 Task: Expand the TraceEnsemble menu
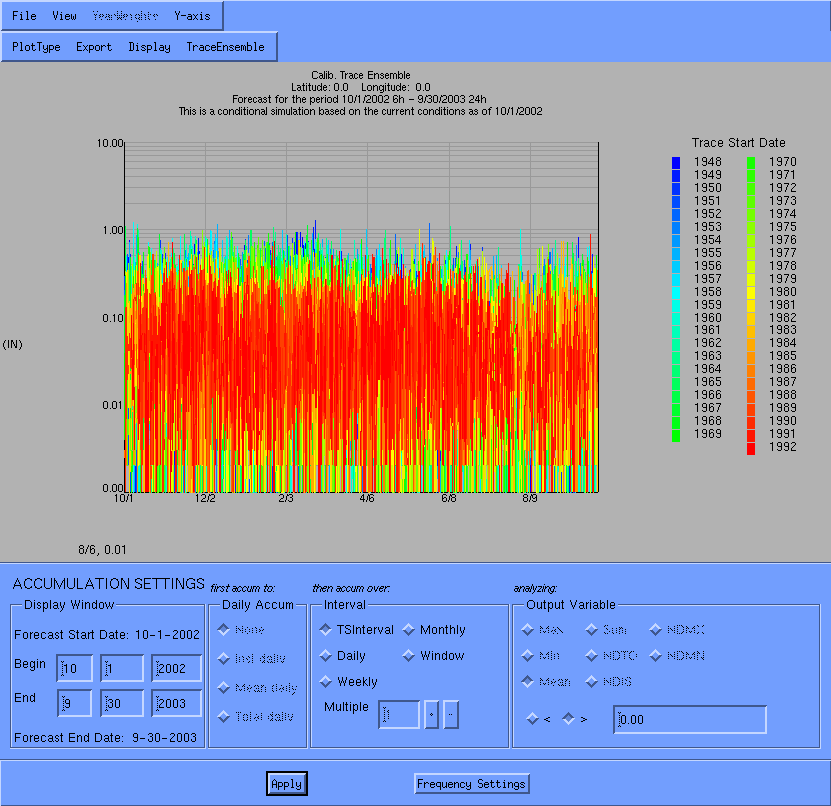click(225, 47)
